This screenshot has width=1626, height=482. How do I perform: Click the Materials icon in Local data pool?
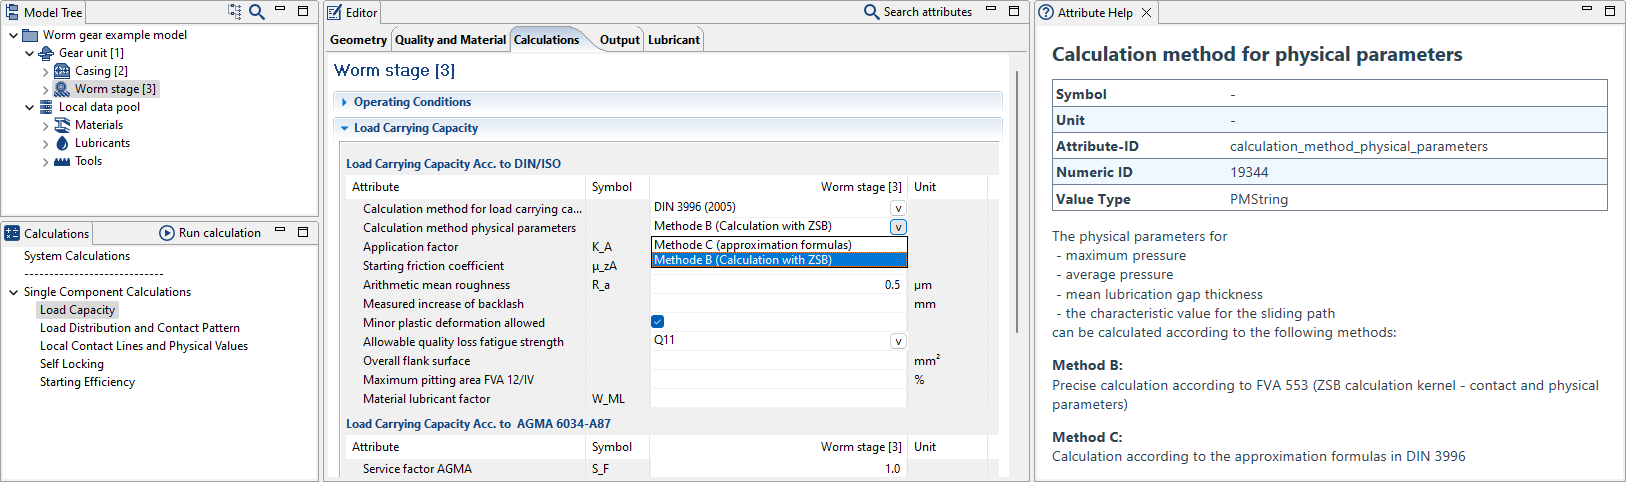[x=62, y=125]
